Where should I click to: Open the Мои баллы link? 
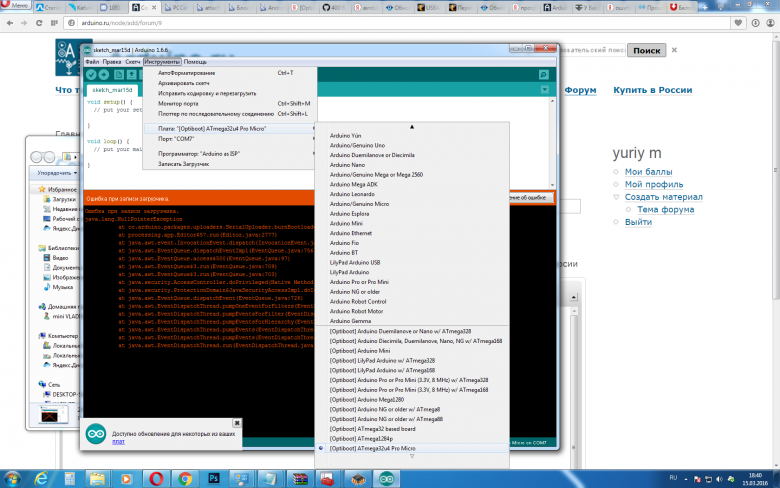click(649, 172)
